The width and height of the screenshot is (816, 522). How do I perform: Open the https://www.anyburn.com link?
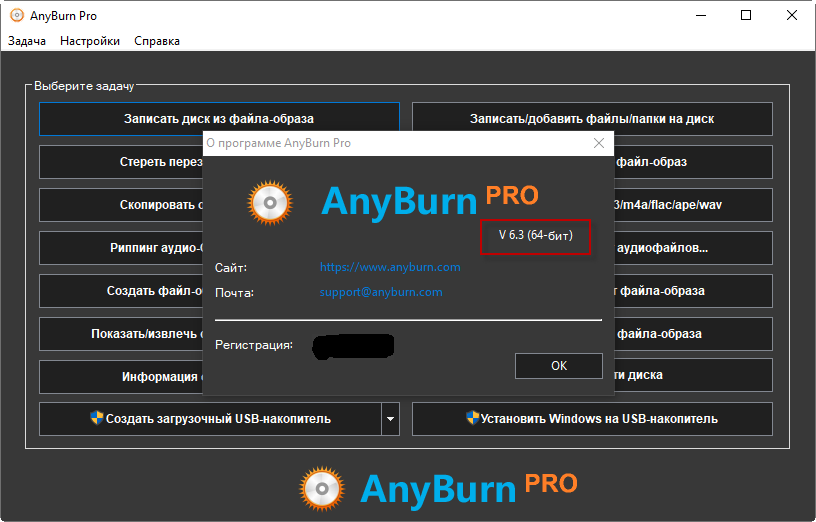(390, 267)
